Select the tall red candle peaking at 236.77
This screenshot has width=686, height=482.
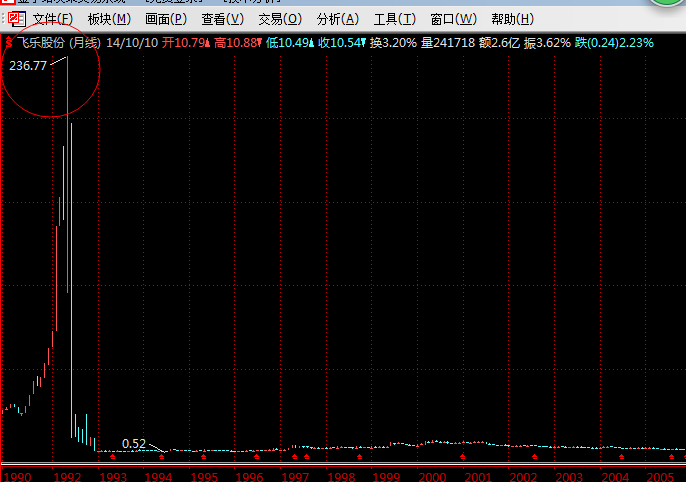67,175
